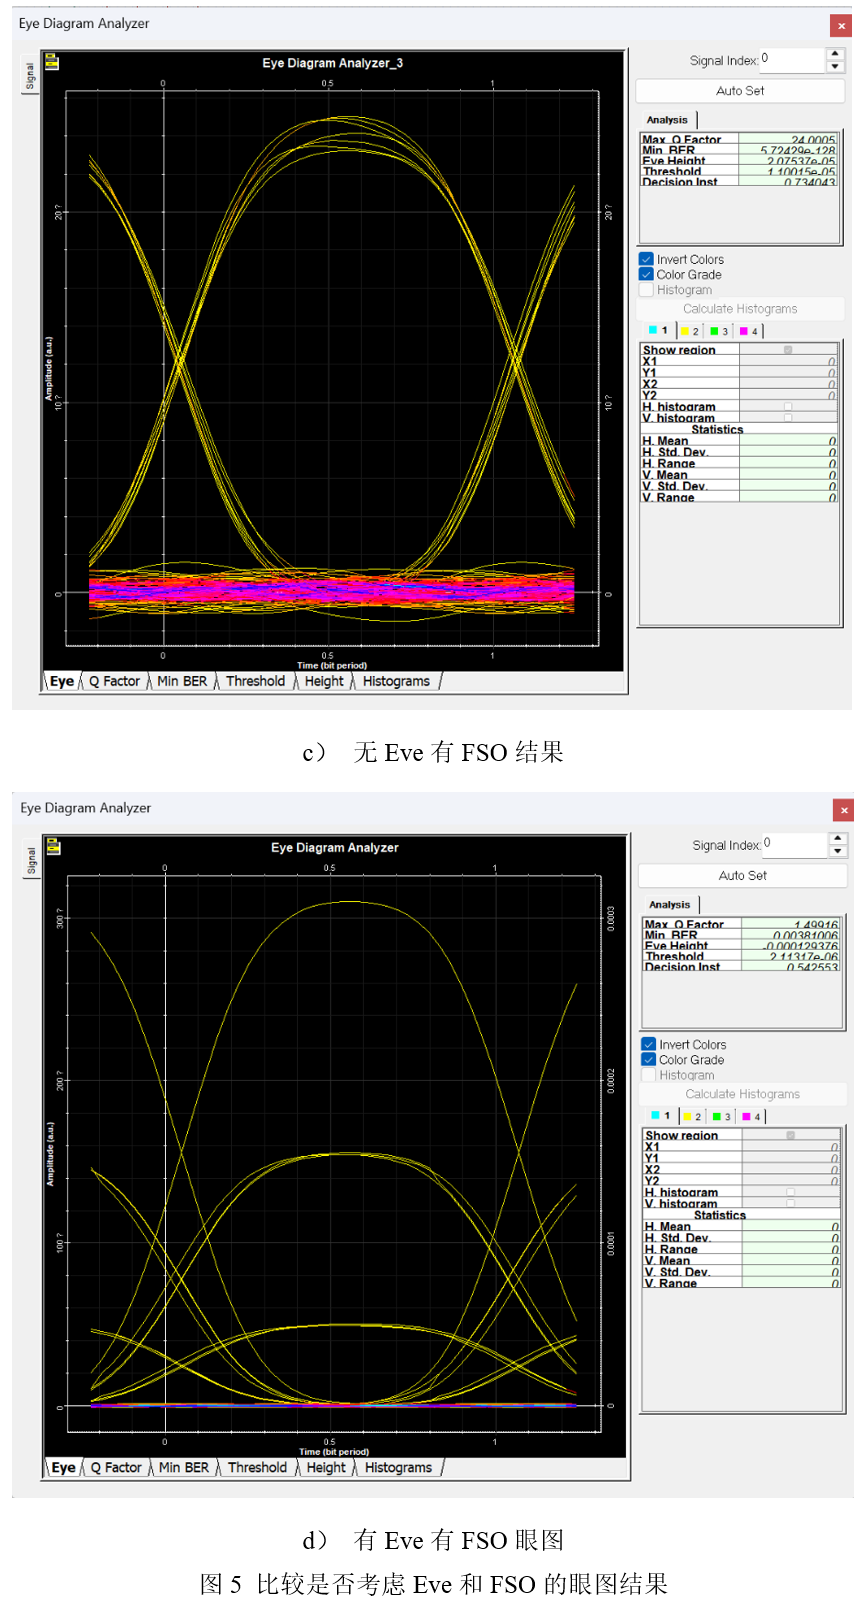Select yellow region marker 2 in the top window
The width and height of the screenshot is (865, 1605).
[x=690, y=331]
